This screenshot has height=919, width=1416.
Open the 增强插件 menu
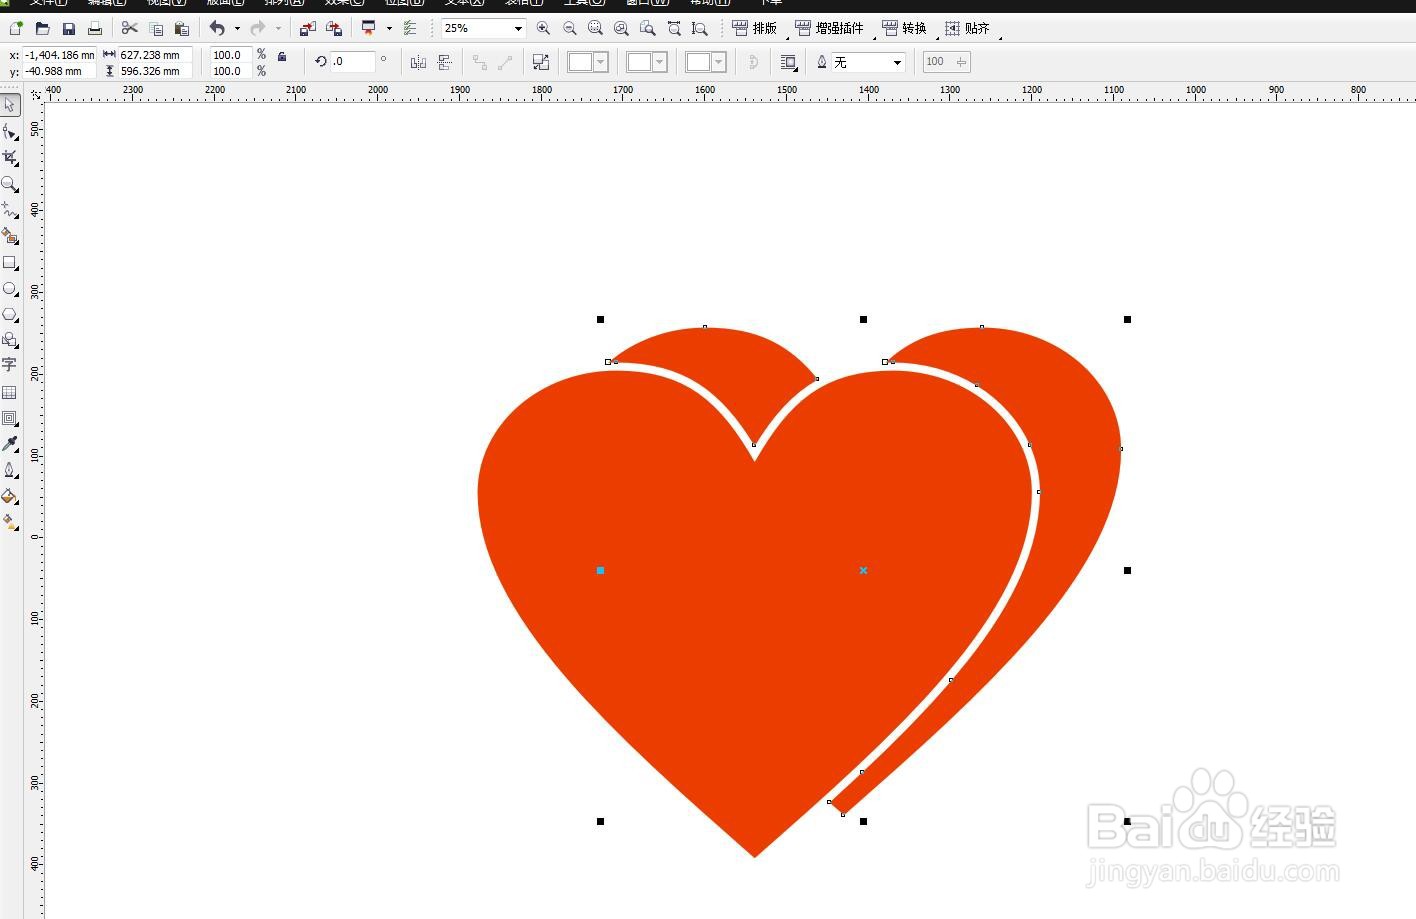tap(830, 29)
